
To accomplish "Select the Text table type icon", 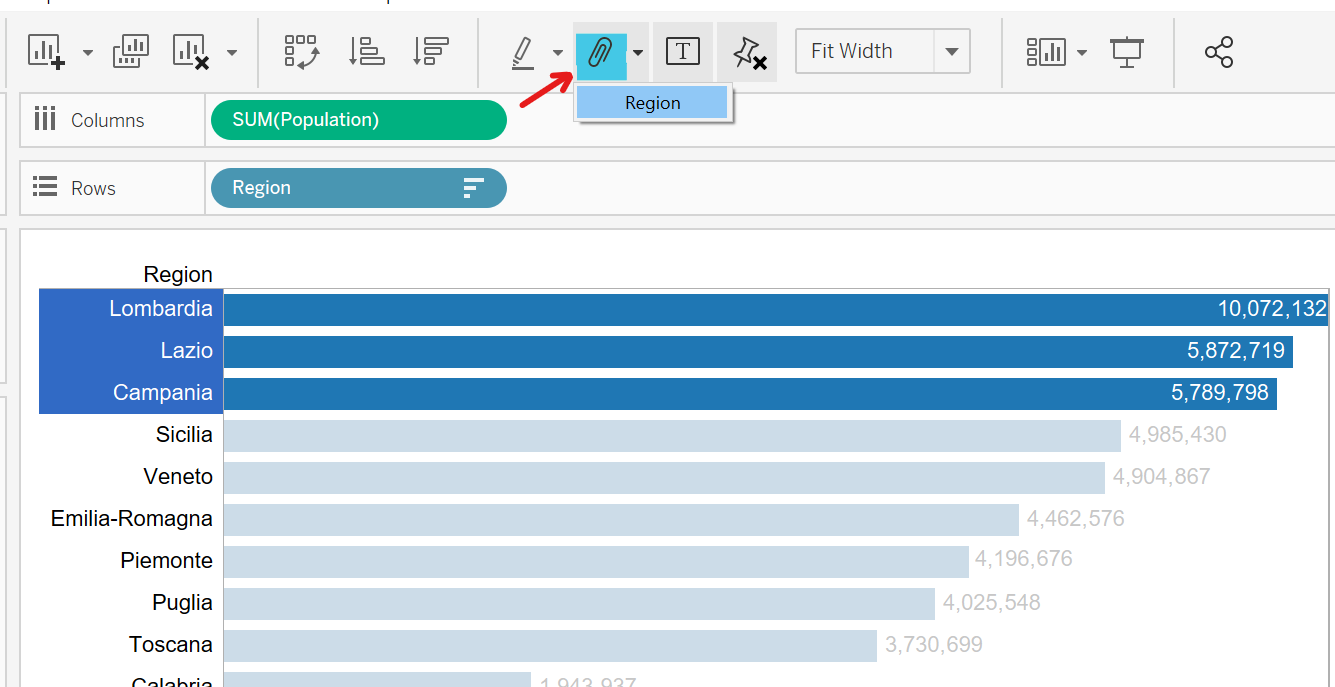I will [x=682, y=52].
